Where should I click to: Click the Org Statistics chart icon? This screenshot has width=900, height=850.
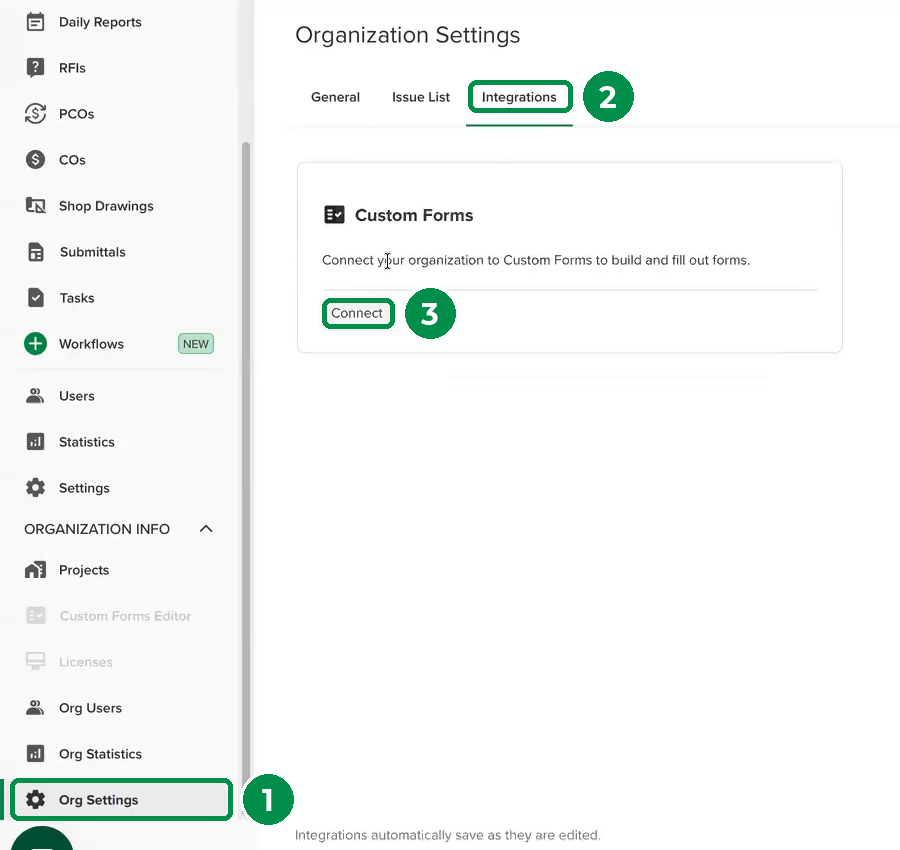[x=35, y=754]
